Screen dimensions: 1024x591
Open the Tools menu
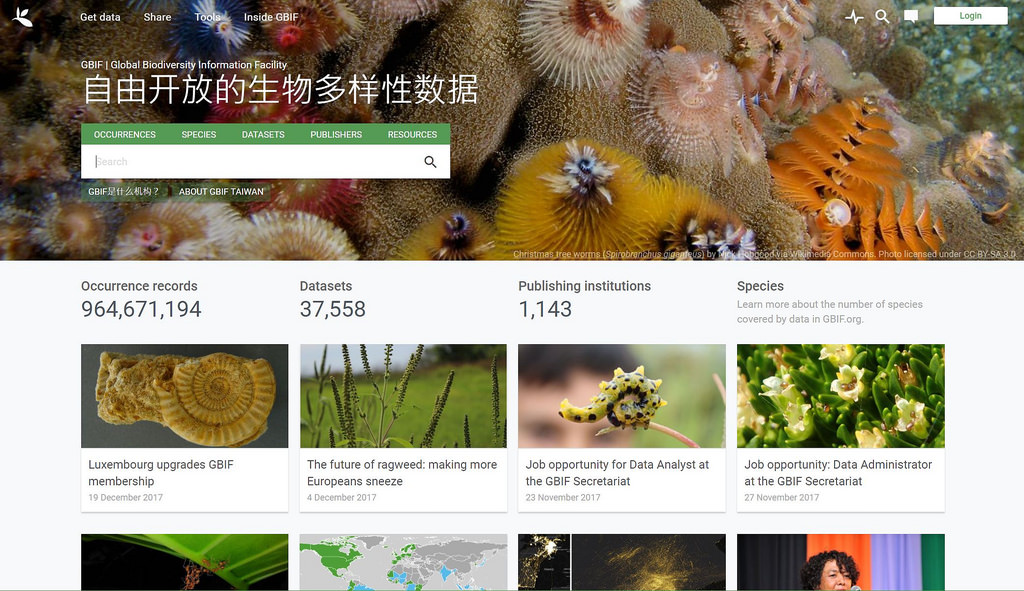(x=207, y=17)
